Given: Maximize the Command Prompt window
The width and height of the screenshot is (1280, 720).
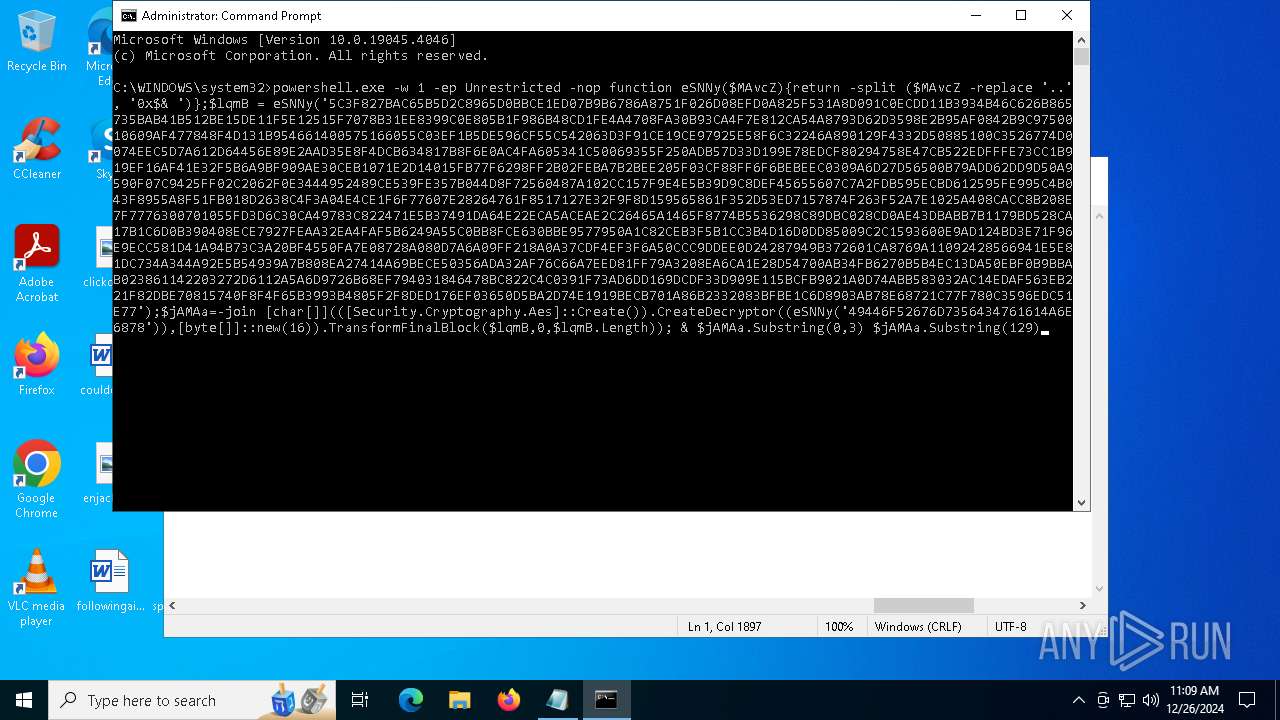Looking at the screenshot, I should pos(1021,15).
